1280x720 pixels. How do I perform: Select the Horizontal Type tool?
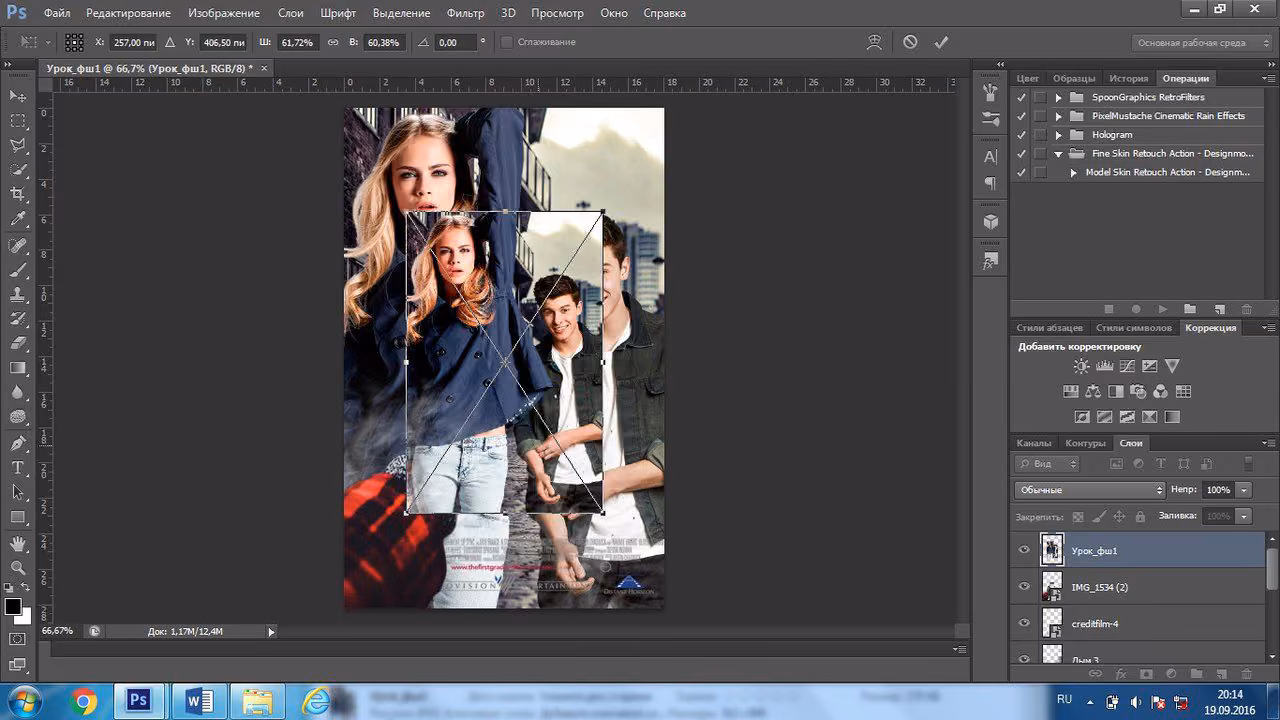coord(18,468)
